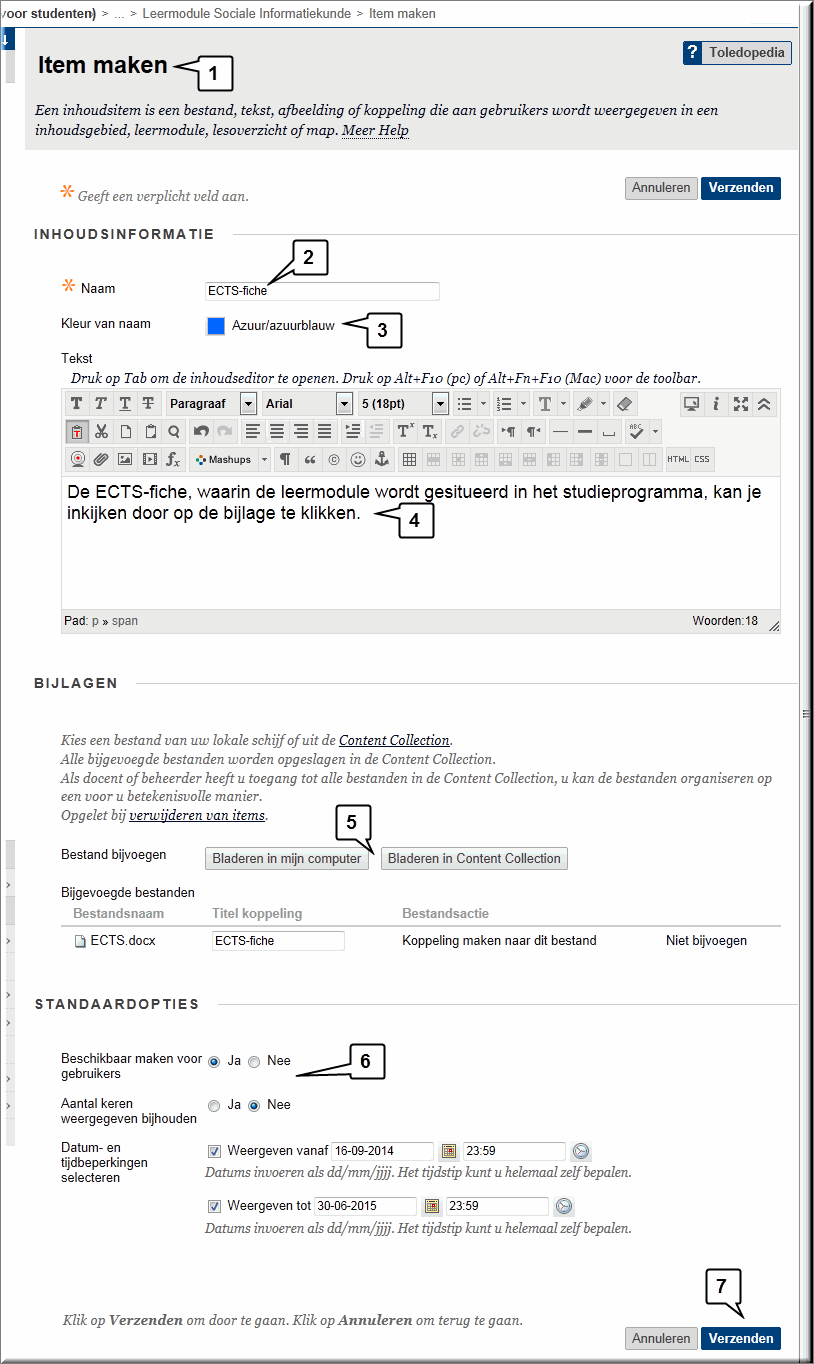Select Ja for Beschikbaar maken voor gebruikers

(214, 1061)
